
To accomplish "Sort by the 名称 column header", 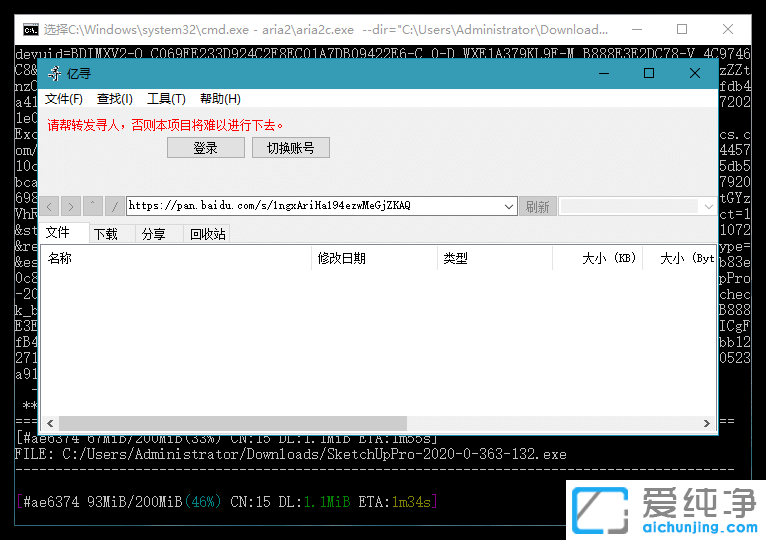I will coord(176,258).
